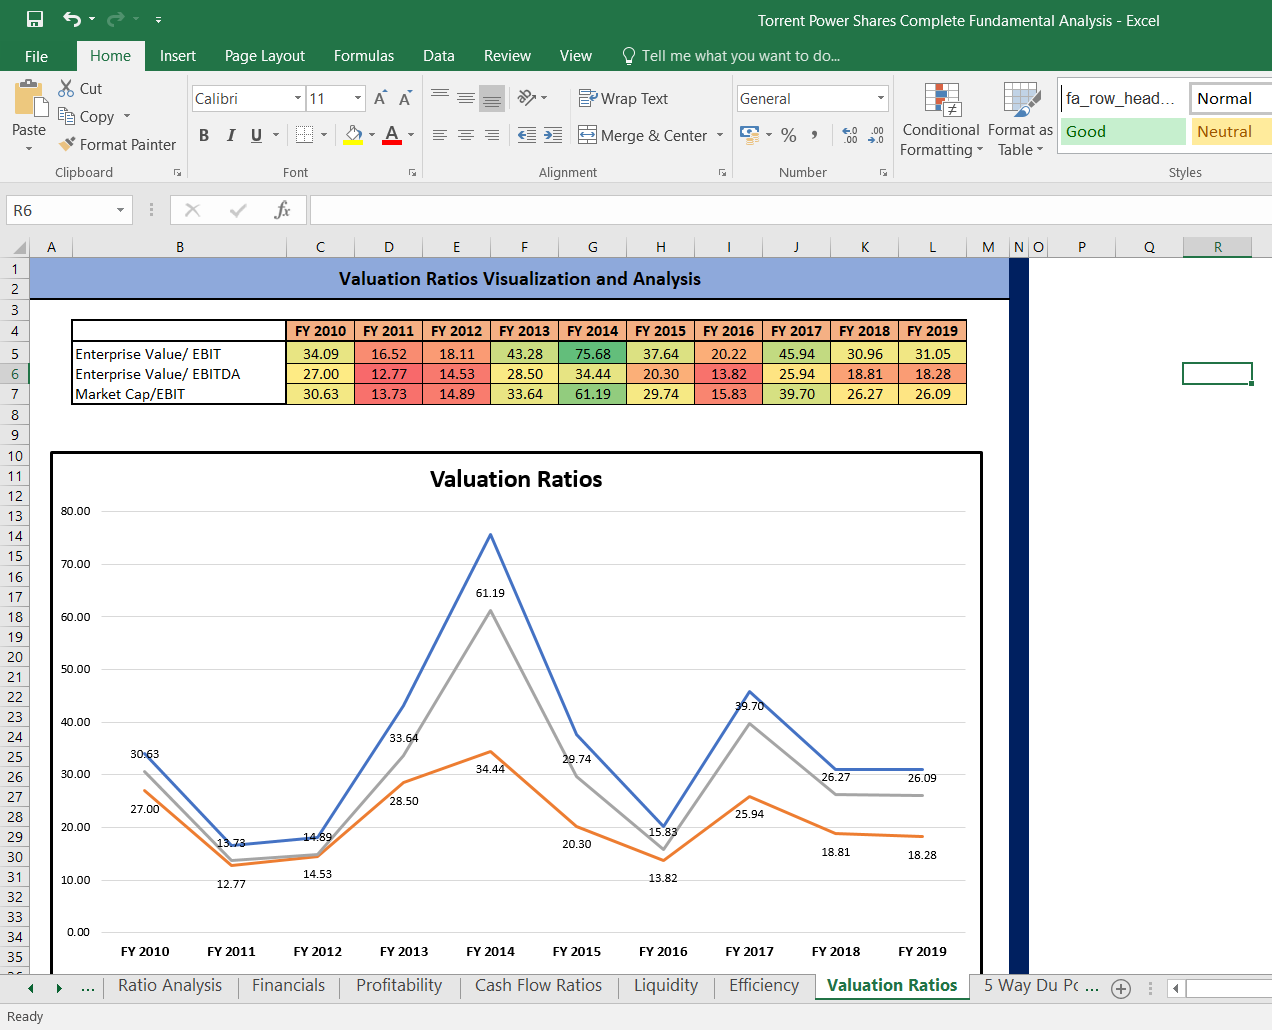Apply the Neutral cell style
Screen dimensions: 1272x1030
1231,131
